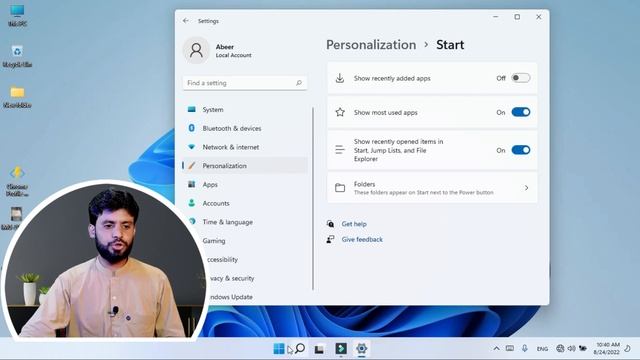Viewport: 640px width, 360px height.
Task: Open taskbar Search
Action: [300, 349]
